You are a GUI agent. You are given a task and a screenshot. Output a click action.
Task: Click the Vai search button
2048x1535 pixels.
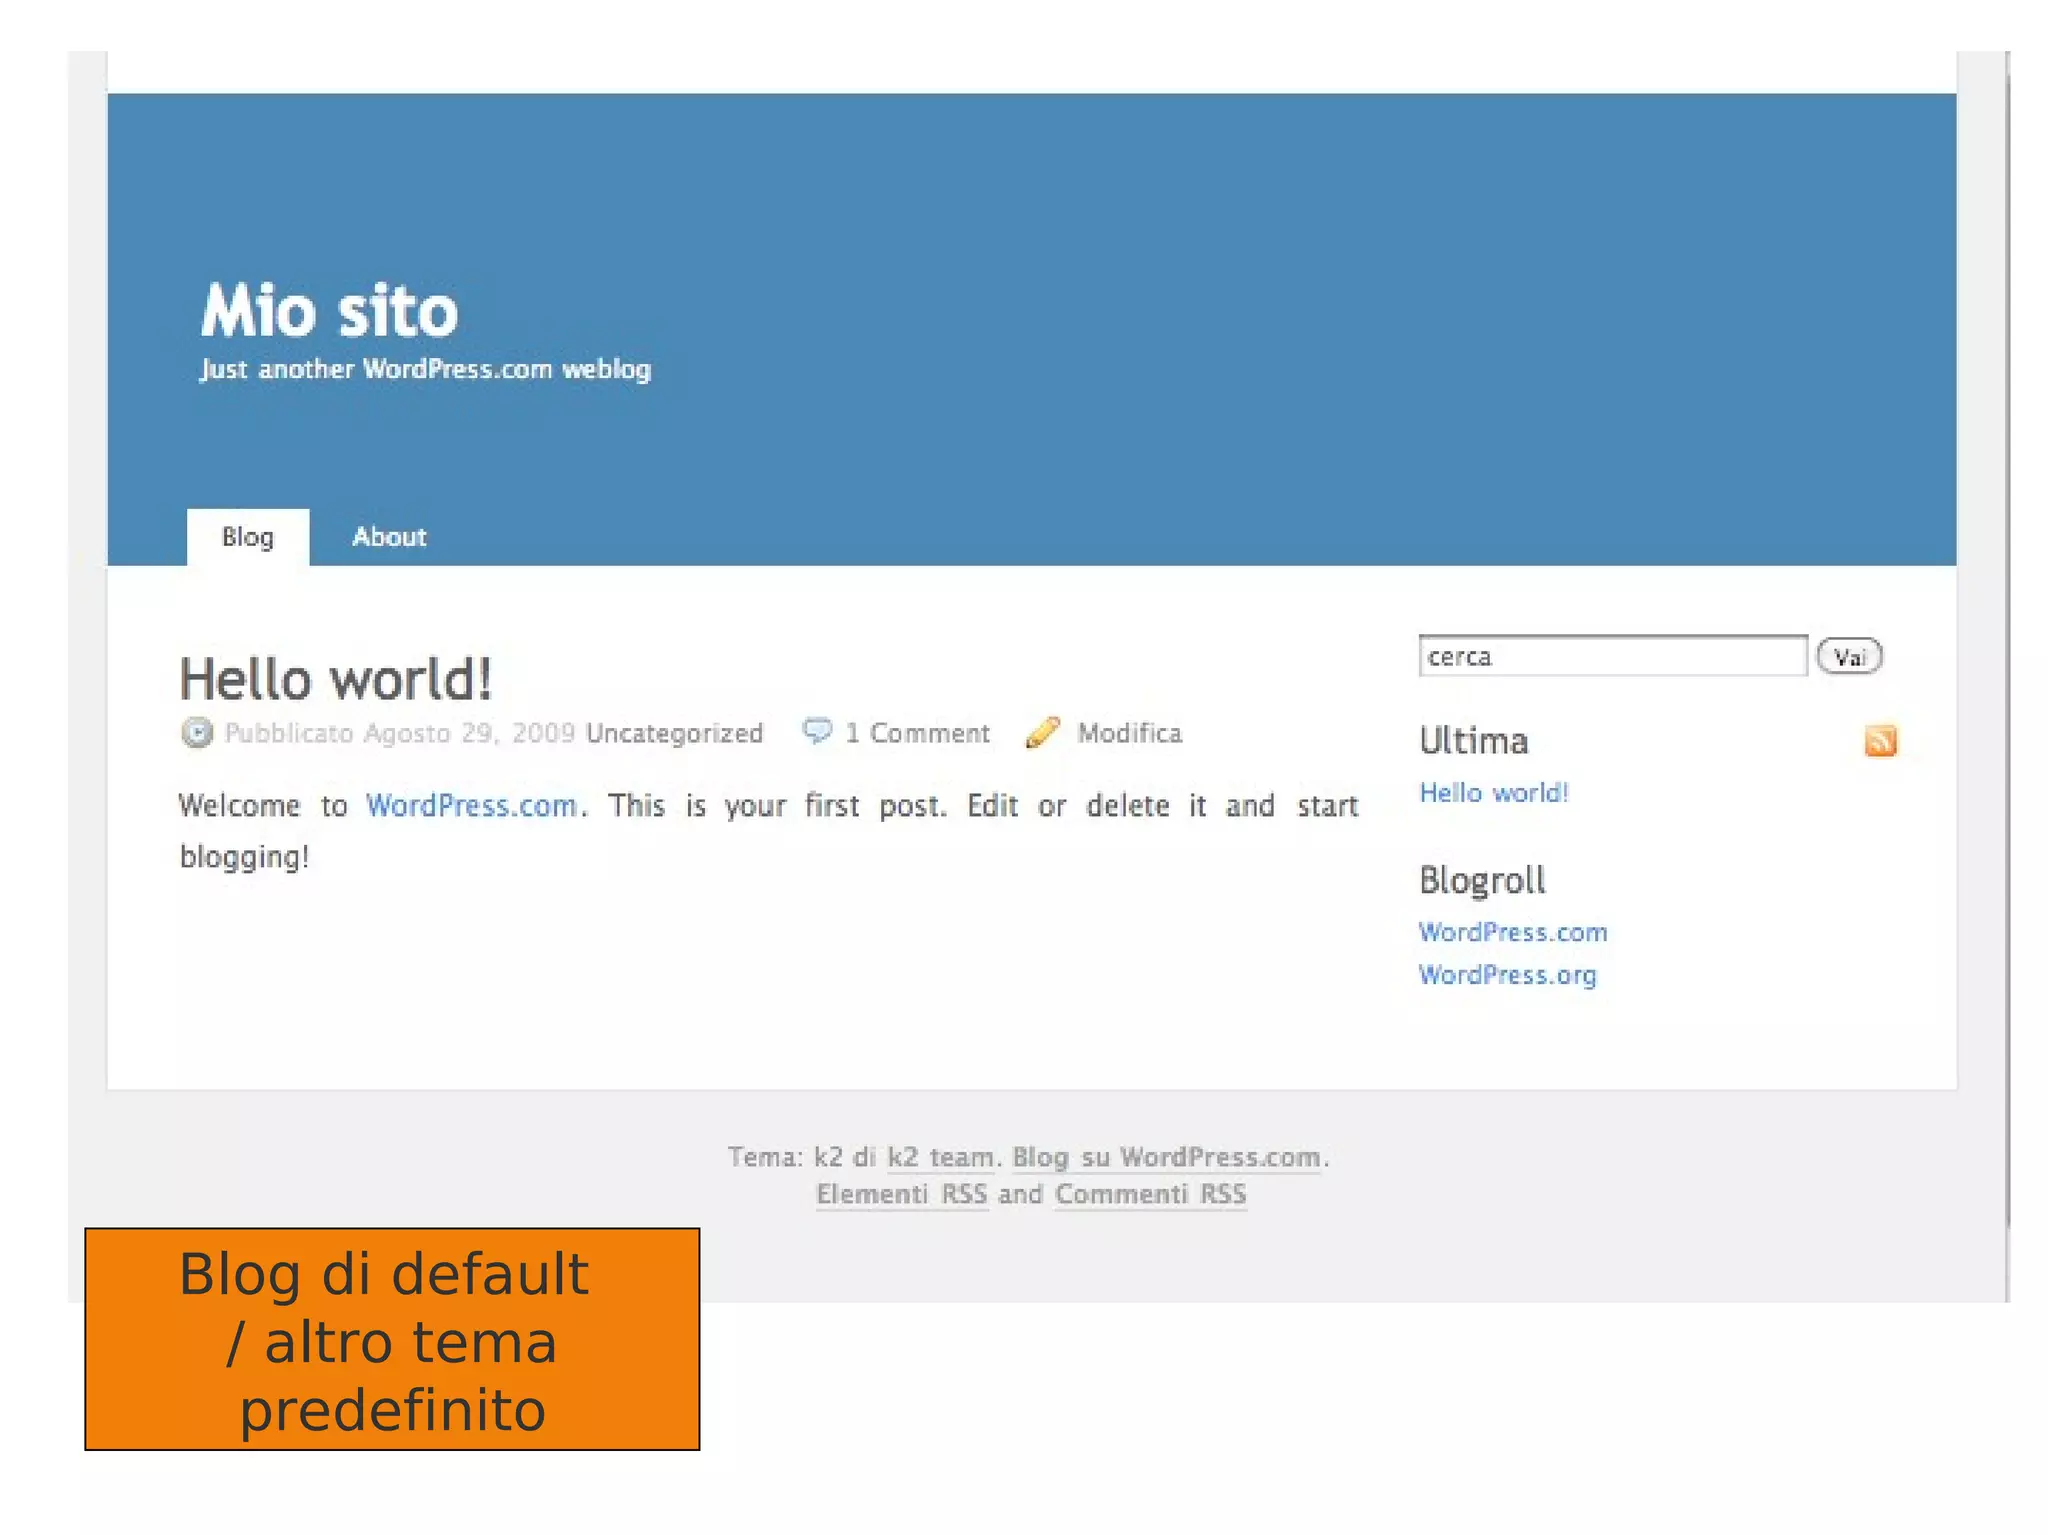pos(1850,657)
